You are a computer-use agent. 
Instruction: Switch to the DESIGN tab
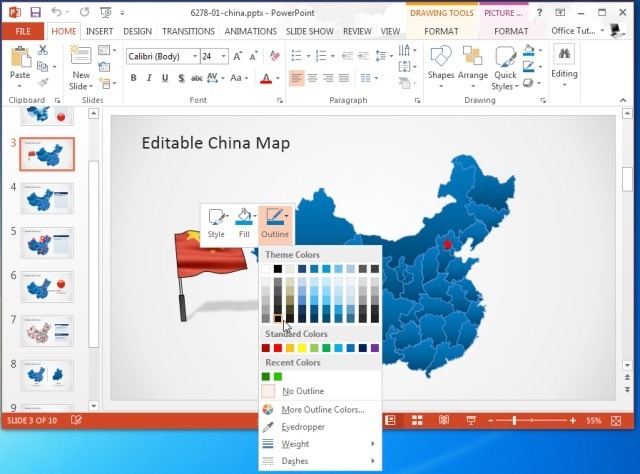tap(138, 31)
